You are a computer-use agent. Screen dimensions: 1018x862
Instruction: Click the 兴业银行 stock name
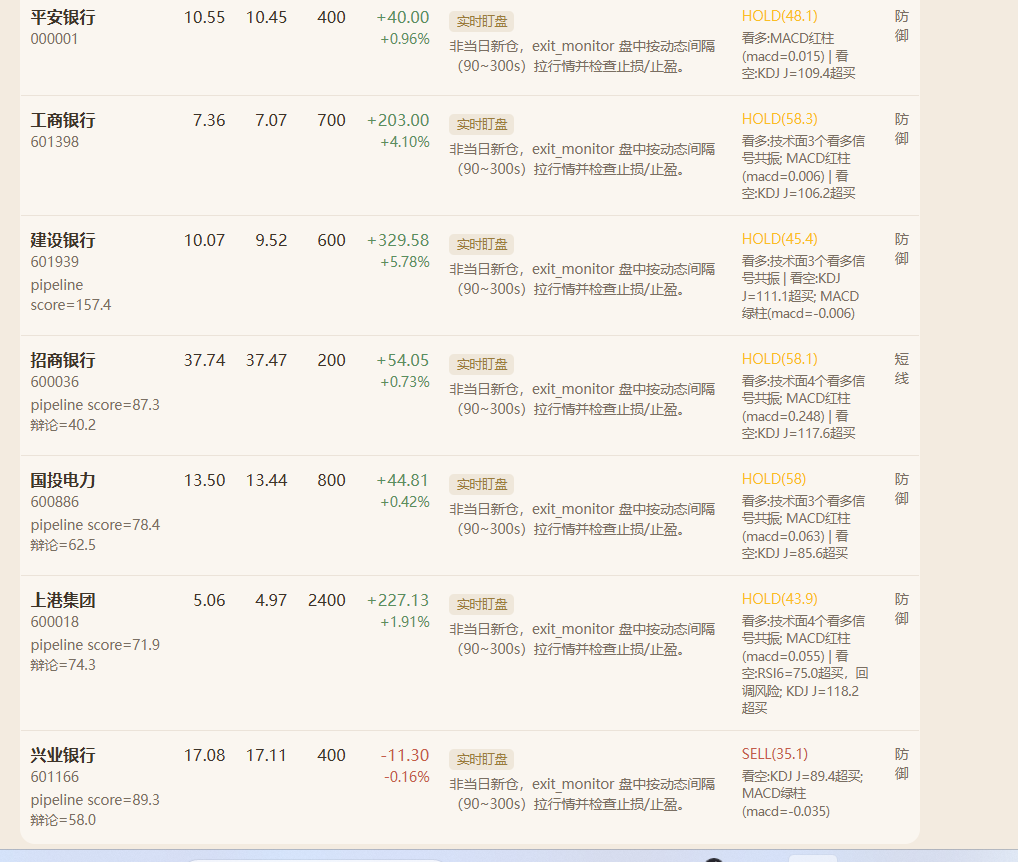click(63, 756)
